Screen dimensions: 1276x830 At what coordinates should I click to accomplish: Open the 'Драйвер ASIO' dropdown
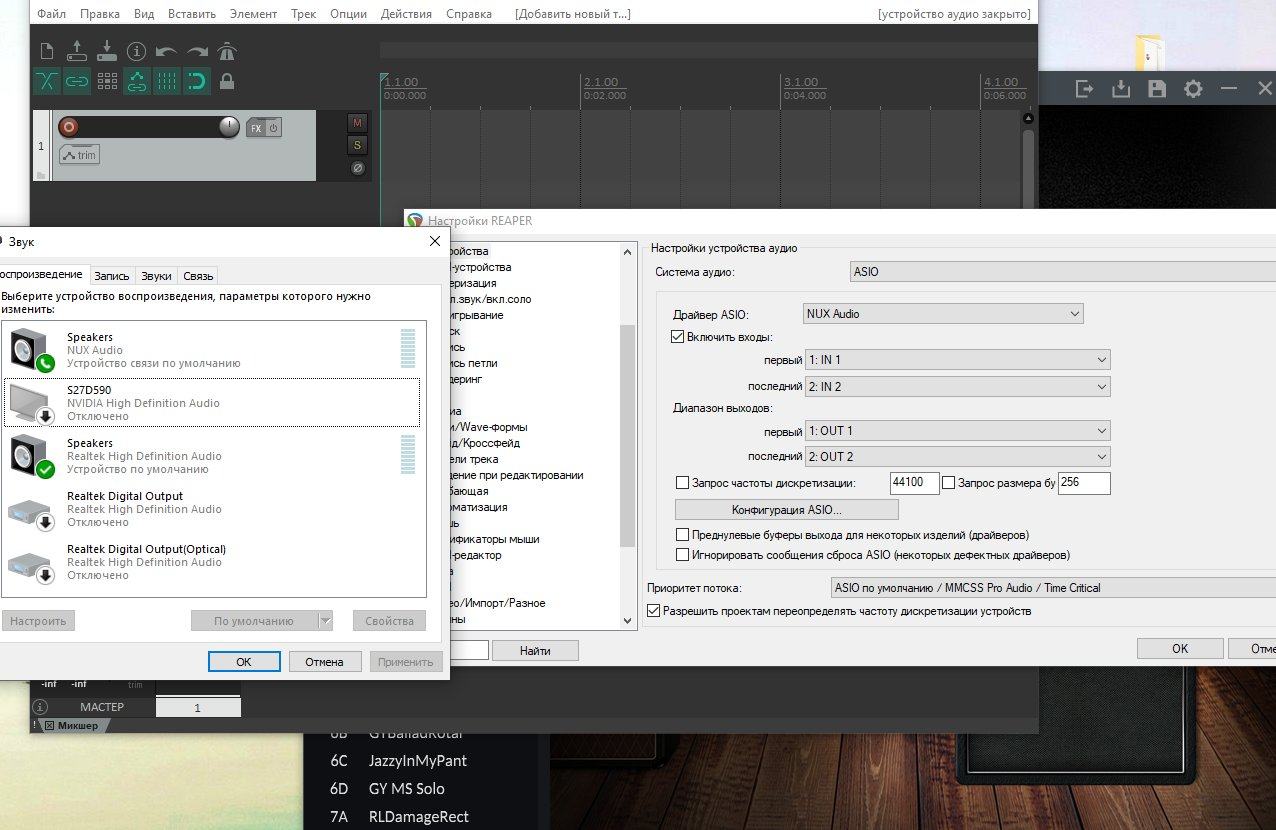click(x=943, y=314)
